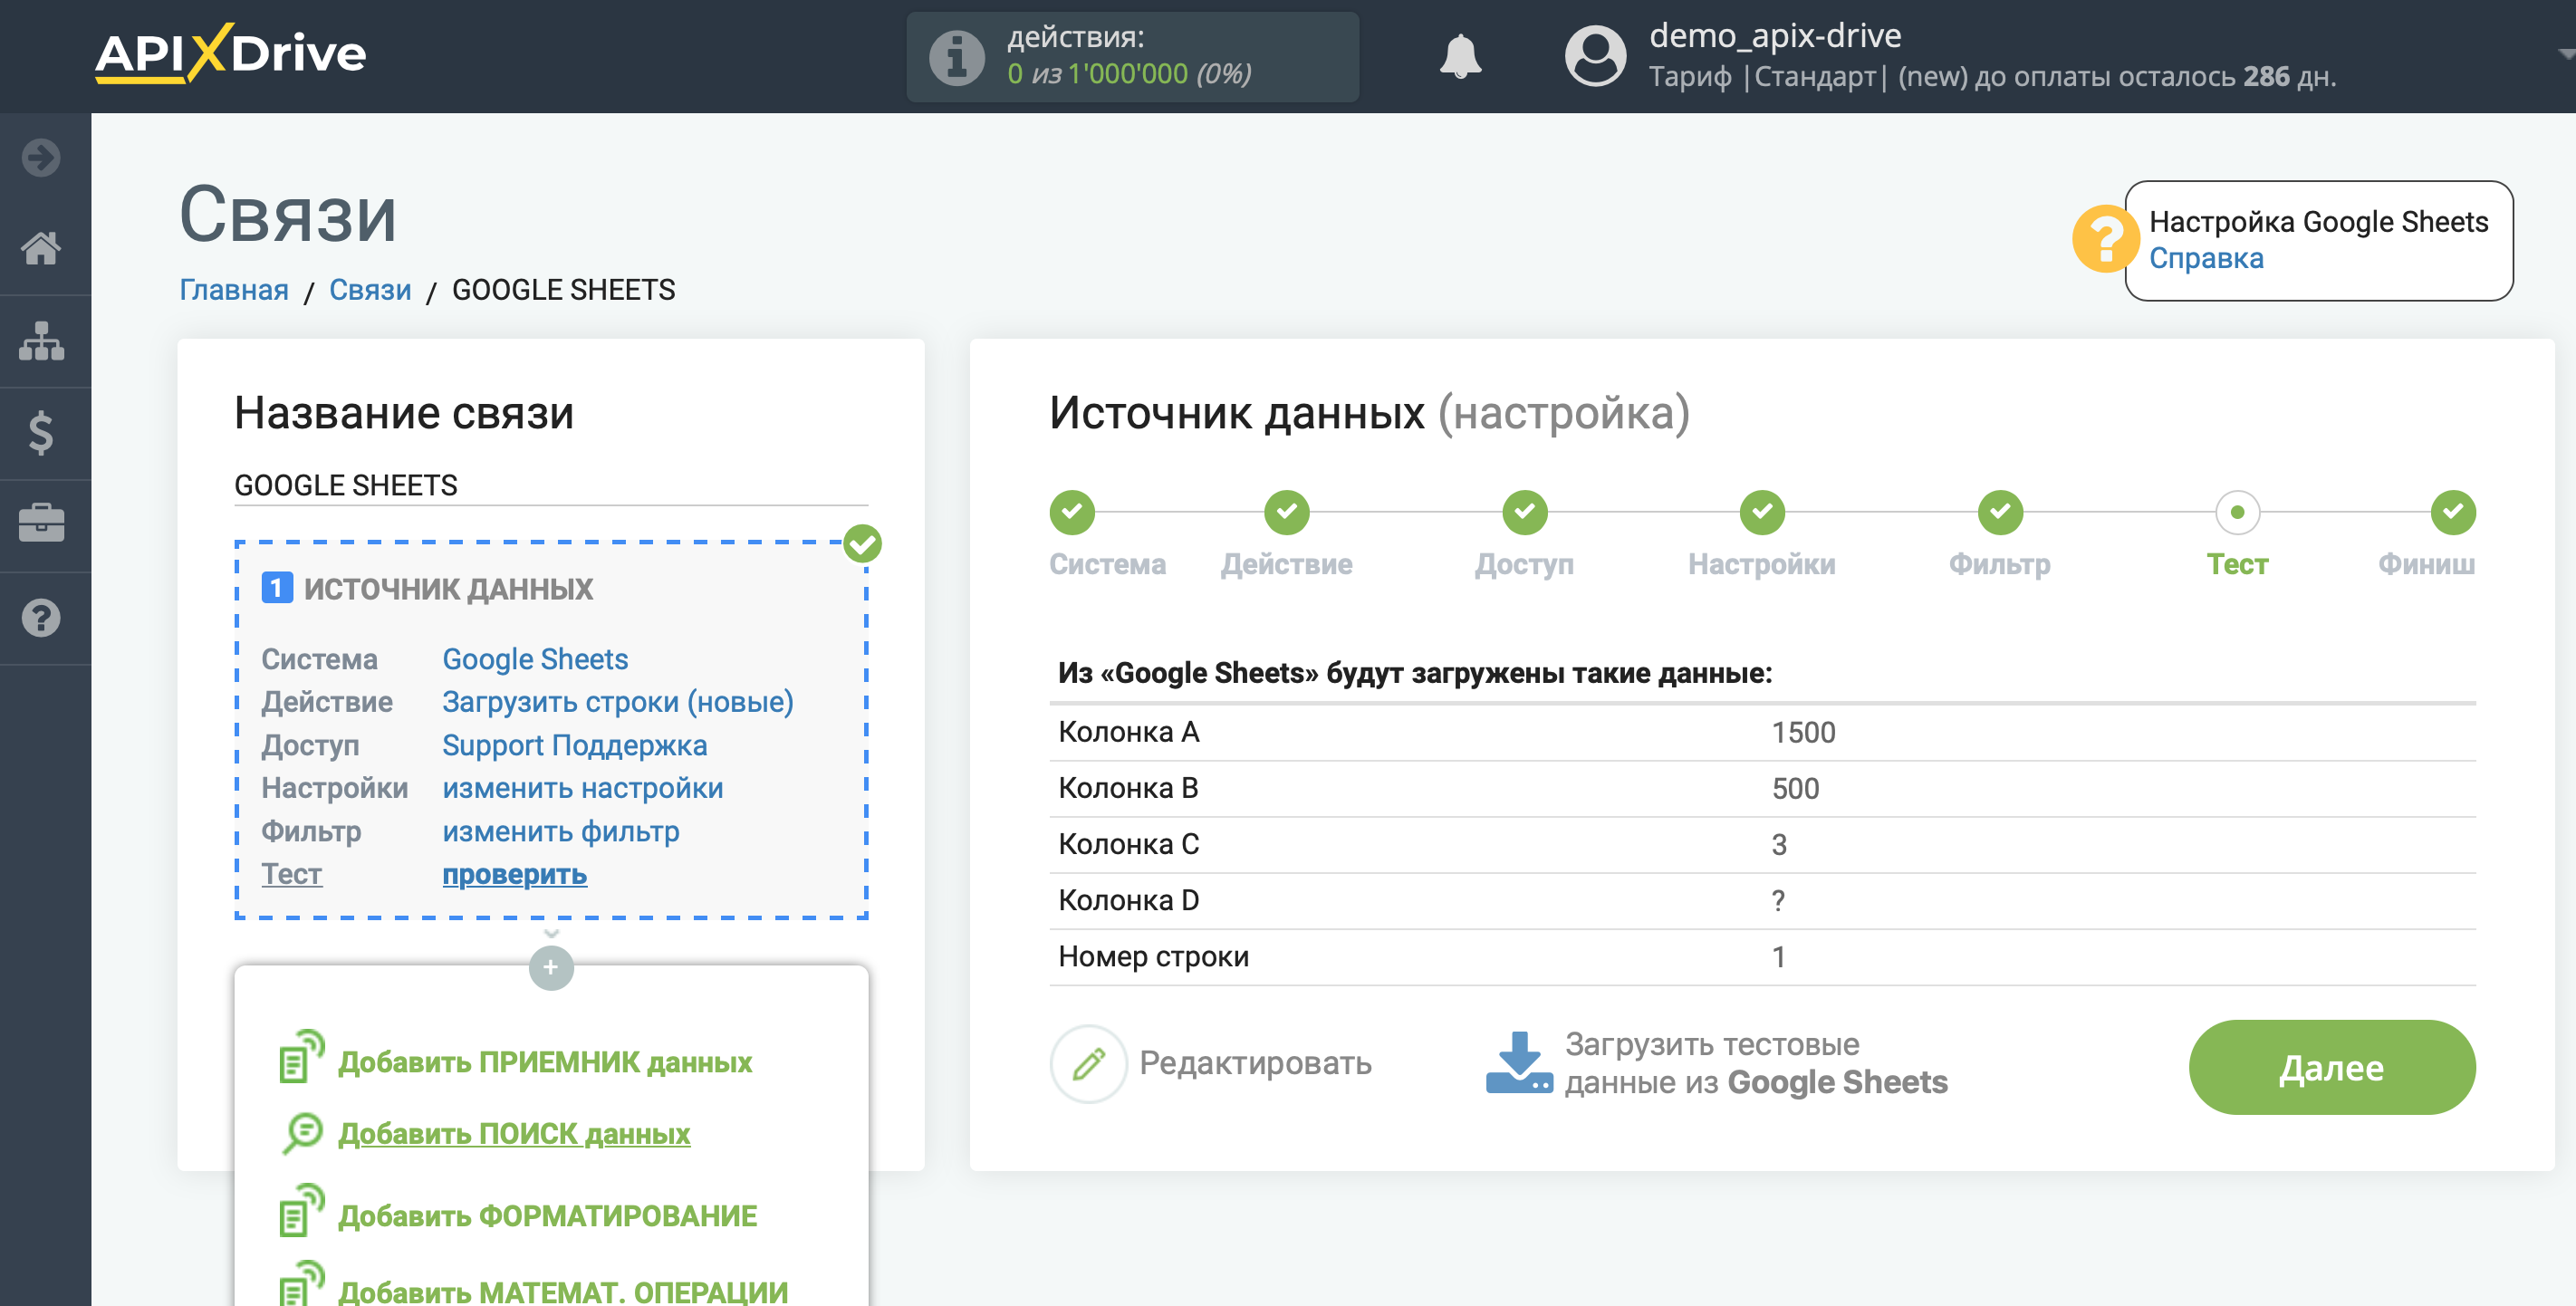Click the Колонка A value 1500

1804,733
